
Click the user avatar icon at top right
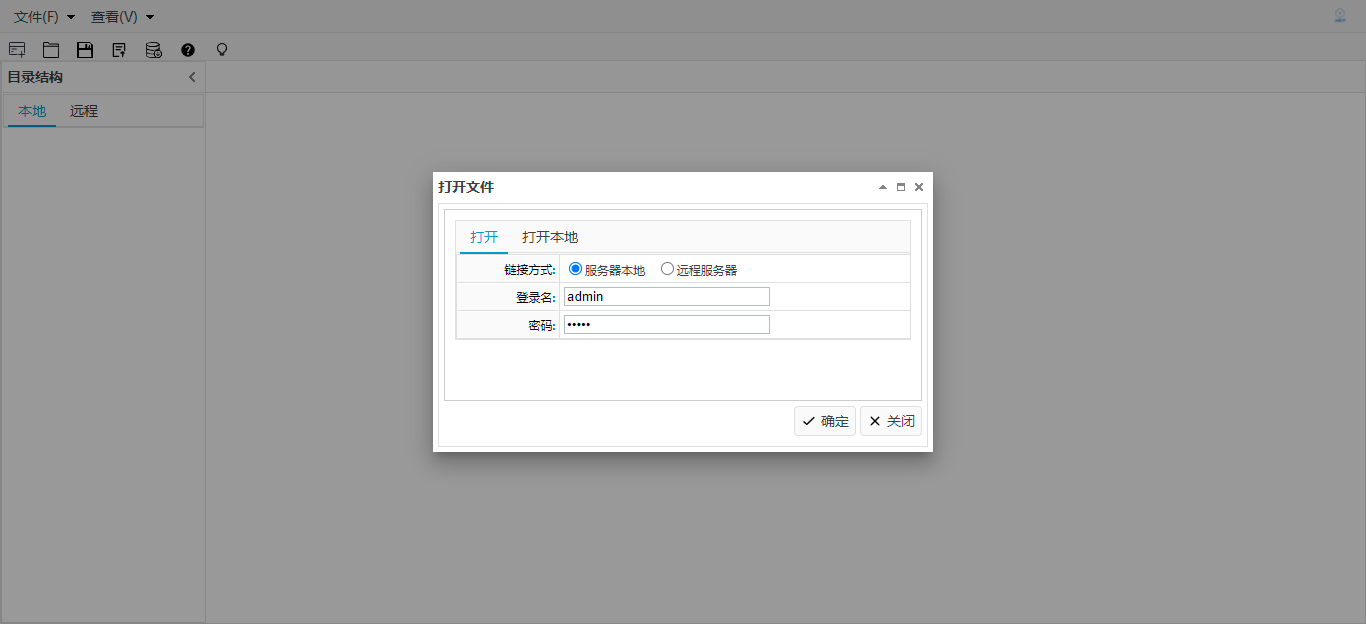(1340, 16)
